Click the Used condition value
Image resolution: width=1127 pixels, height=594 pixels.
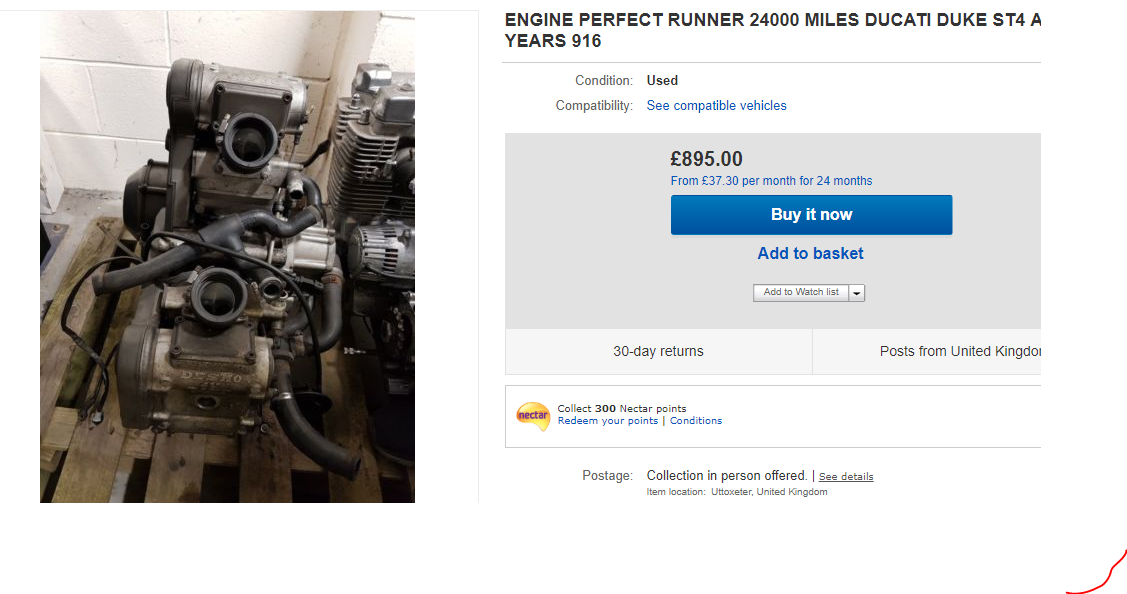662,81
